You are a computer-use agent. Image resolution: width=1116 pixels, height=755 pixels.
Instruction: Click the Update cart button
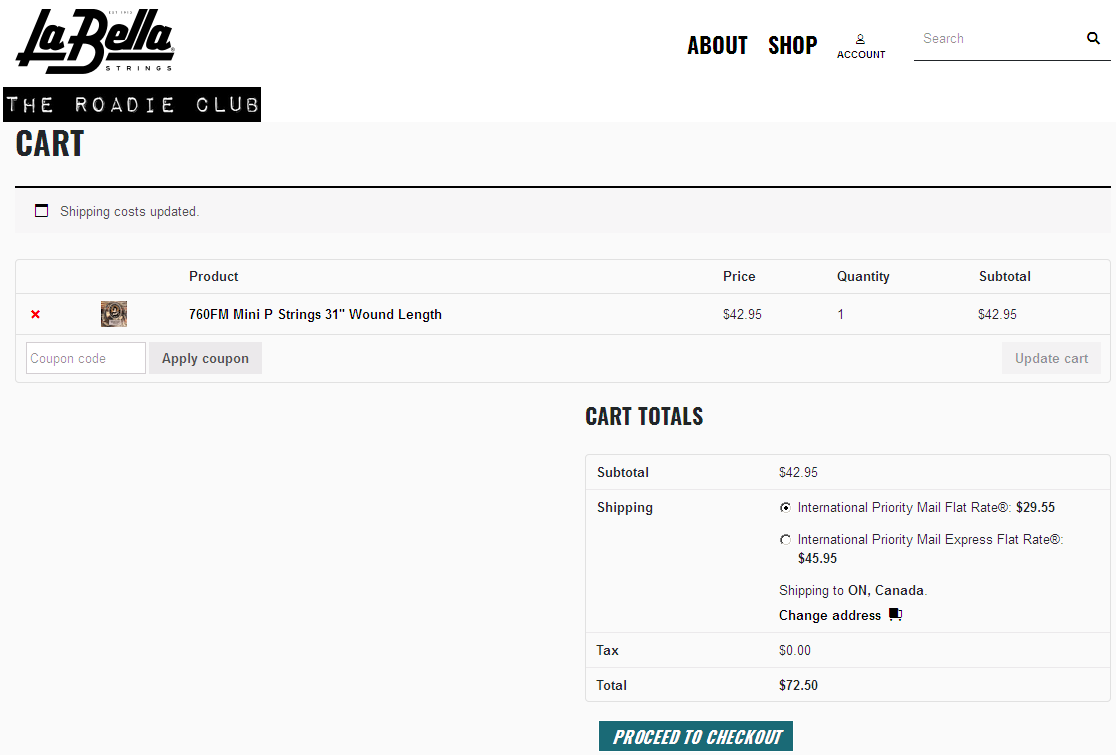[x=1051, y=358]
